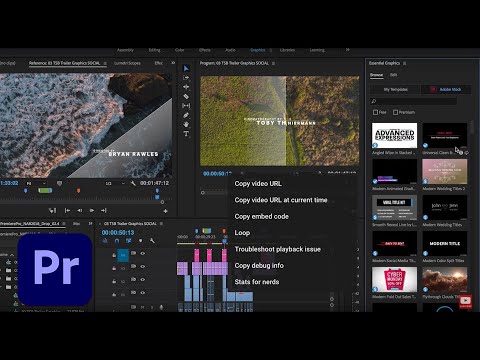Viewport: 480px width, 360px height.
Task: Click the Adobe Stock button
Action: tap(446, 89)
